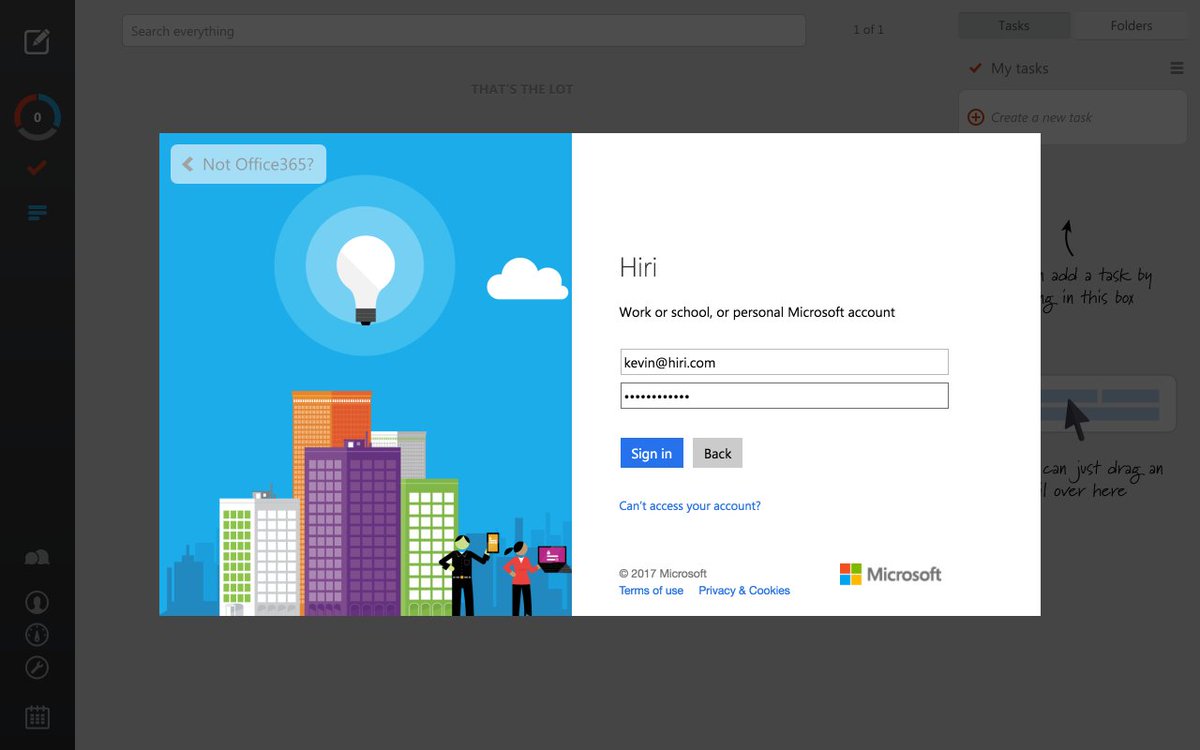
Task: Open the user profile icon in sidebar
Action: [37, 602]
